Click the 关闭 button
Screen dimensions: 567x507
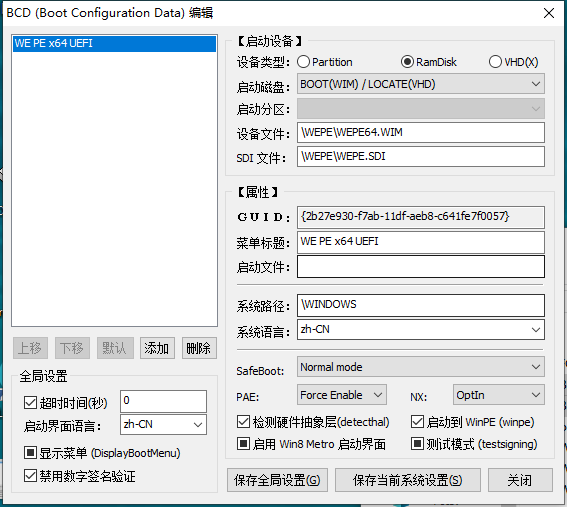[x=520, y=480]
